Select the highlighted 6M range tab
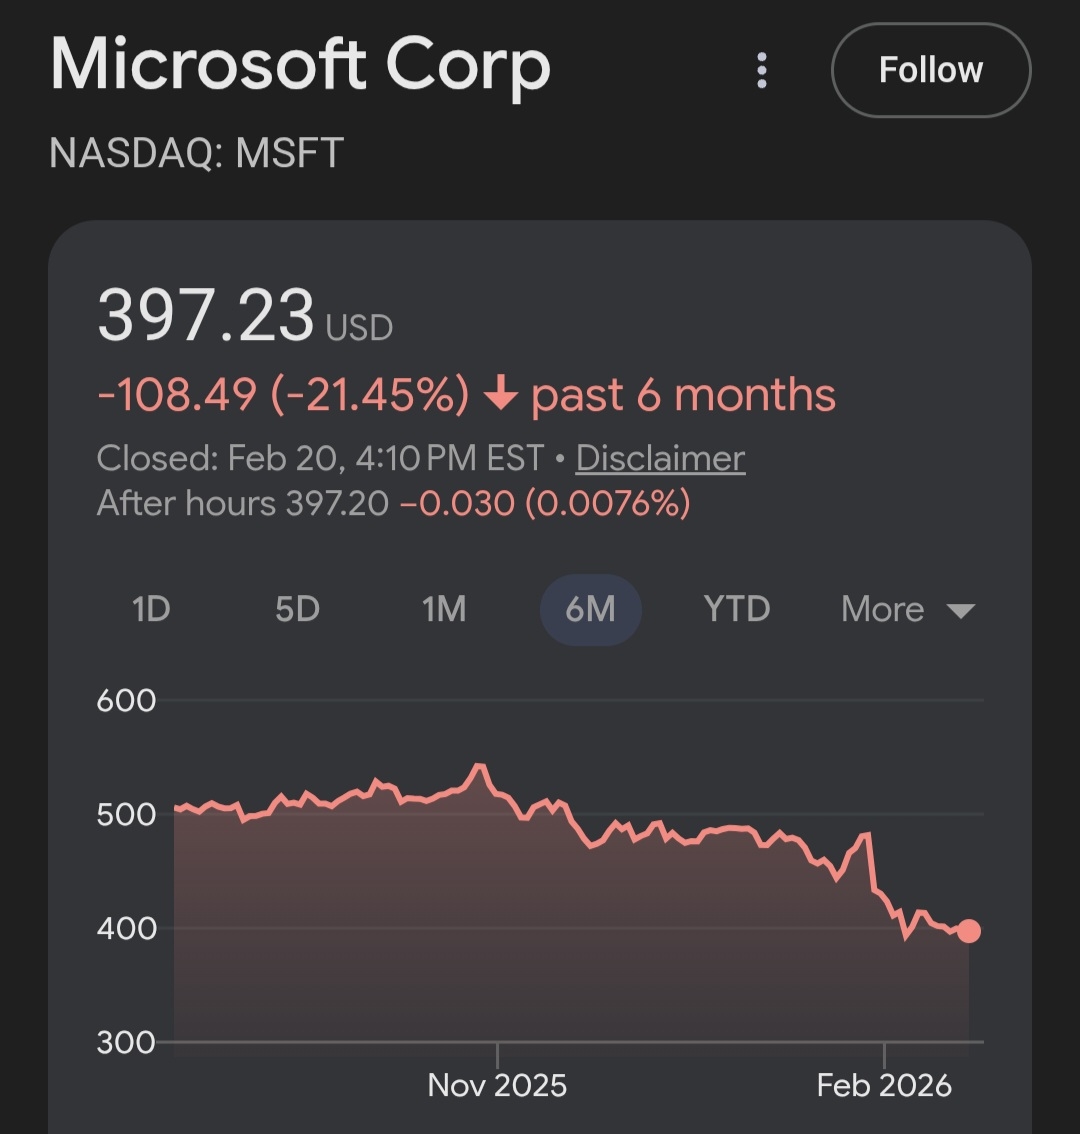The width and height of the screenshot is (1080, 1134). pyautogui.click(x=590, y=609)
